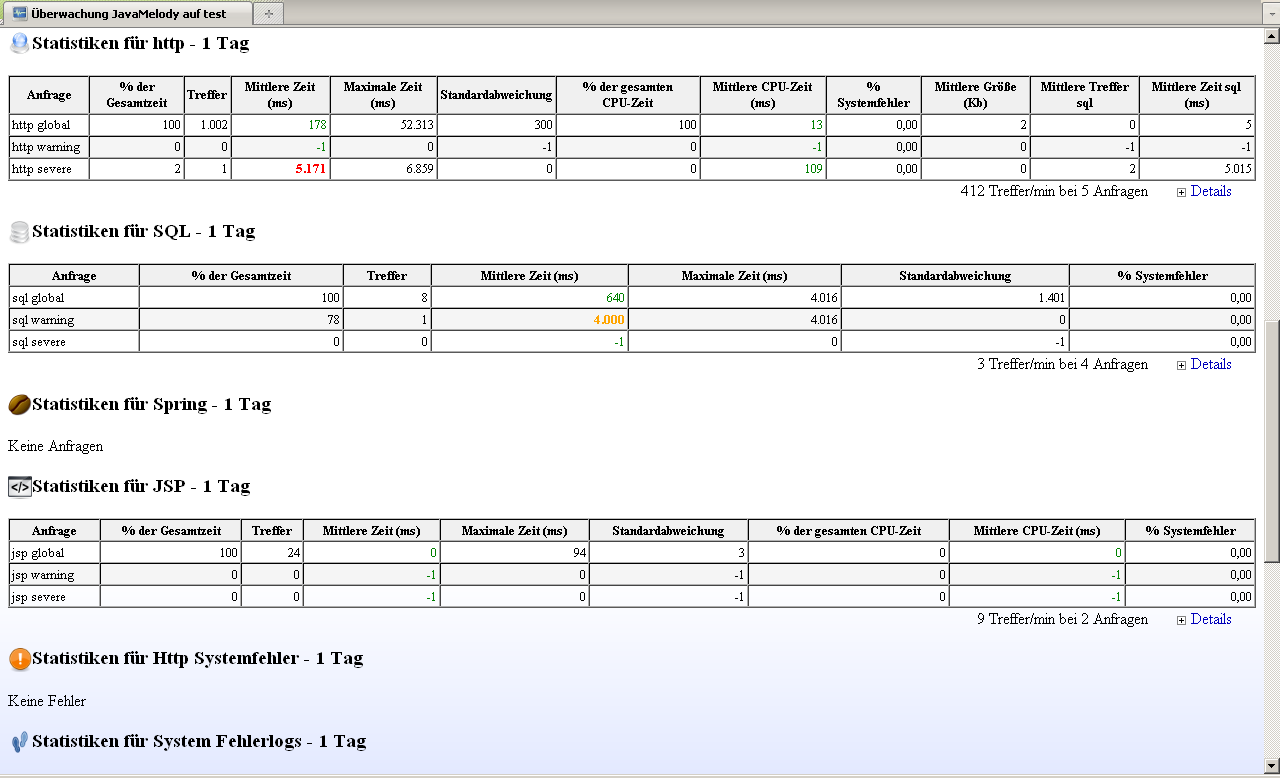Click the scrollbar up arrow
Screen dimensions: 1280x778
coord(1272,37)
